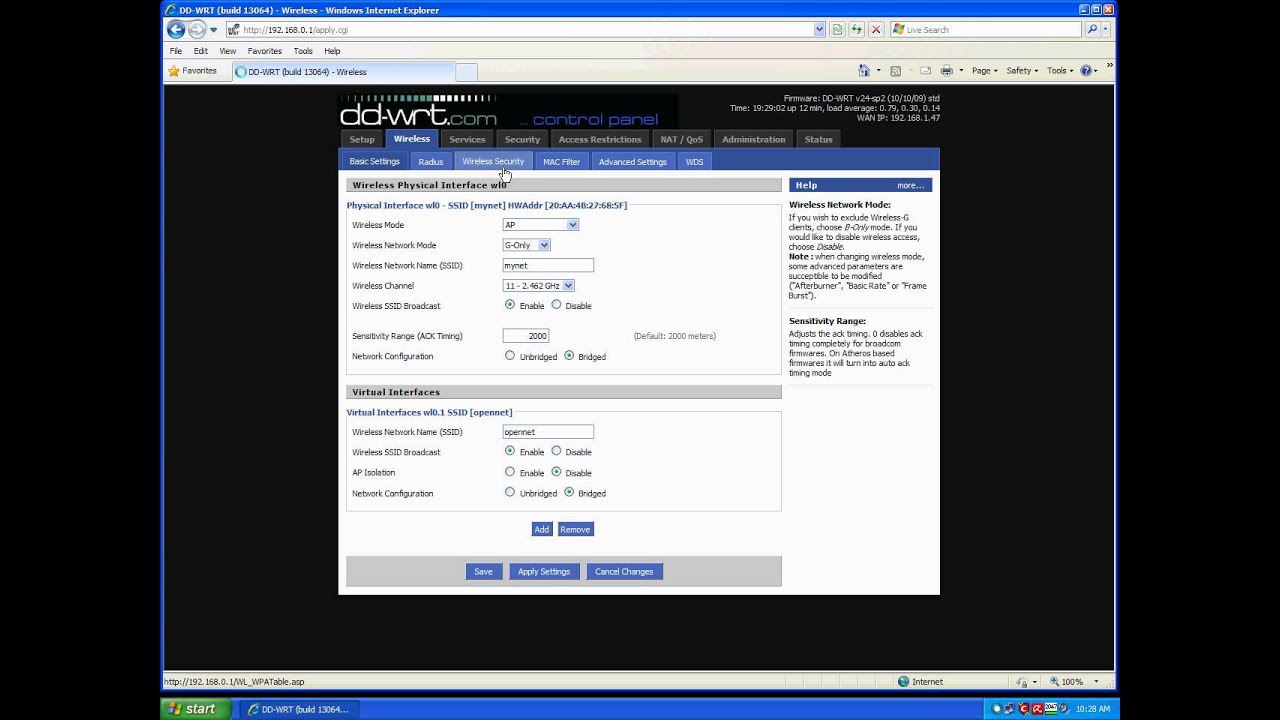Image resolution: width=1280 pixels, height=720 pixels.
Task: Open the MAC Filter subtab
Action: point(561,162)
